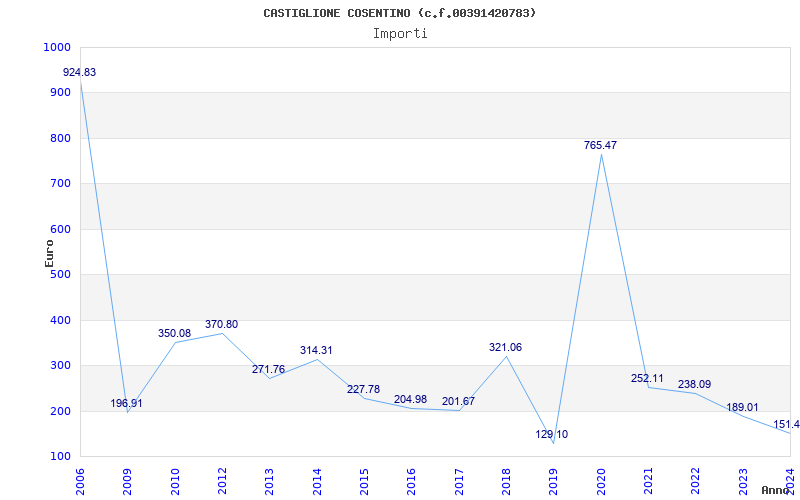Viewport: 800px width, 500px height.
Task: Click the Euro y-axis label
Action: pos(49,253)
